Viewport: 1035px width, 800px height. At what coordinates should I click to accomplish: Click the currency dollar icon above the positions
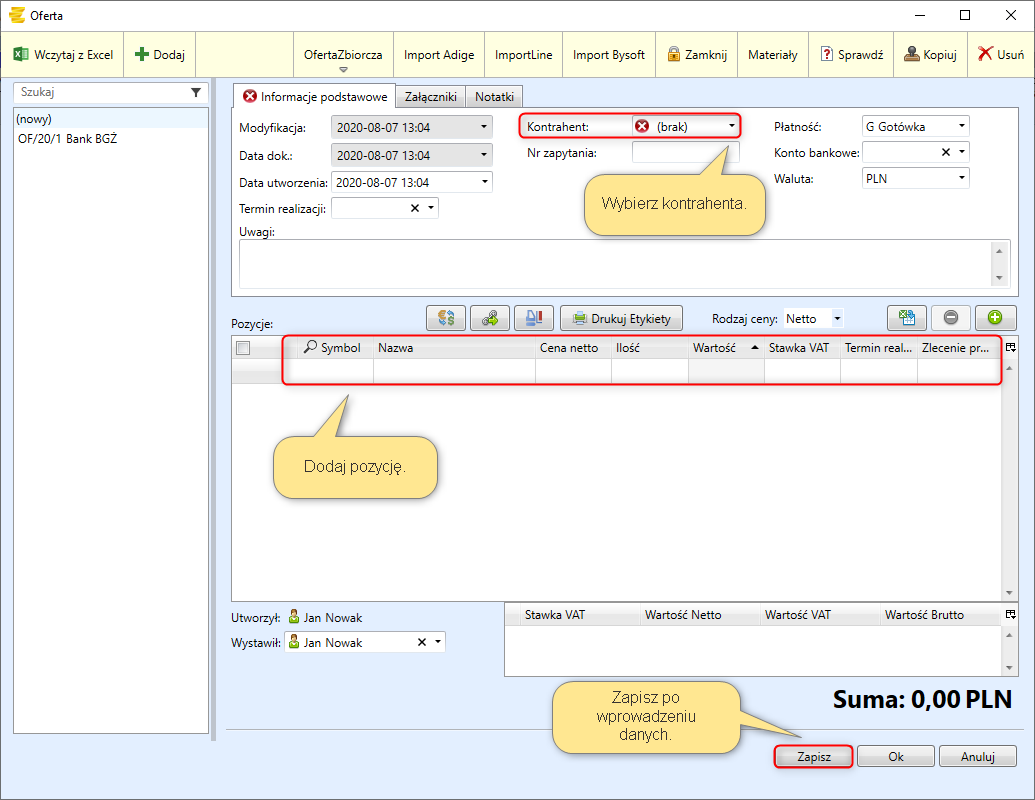(446, 318)
